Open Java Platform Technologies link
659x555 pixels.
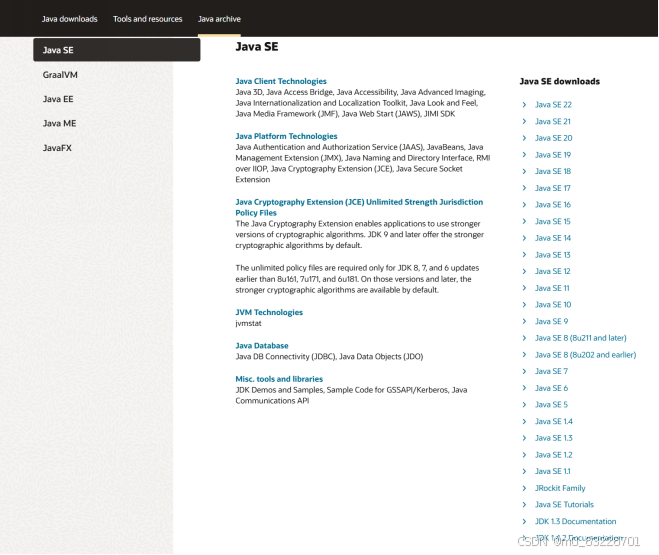pyautogui.click(x=286, y=136)
